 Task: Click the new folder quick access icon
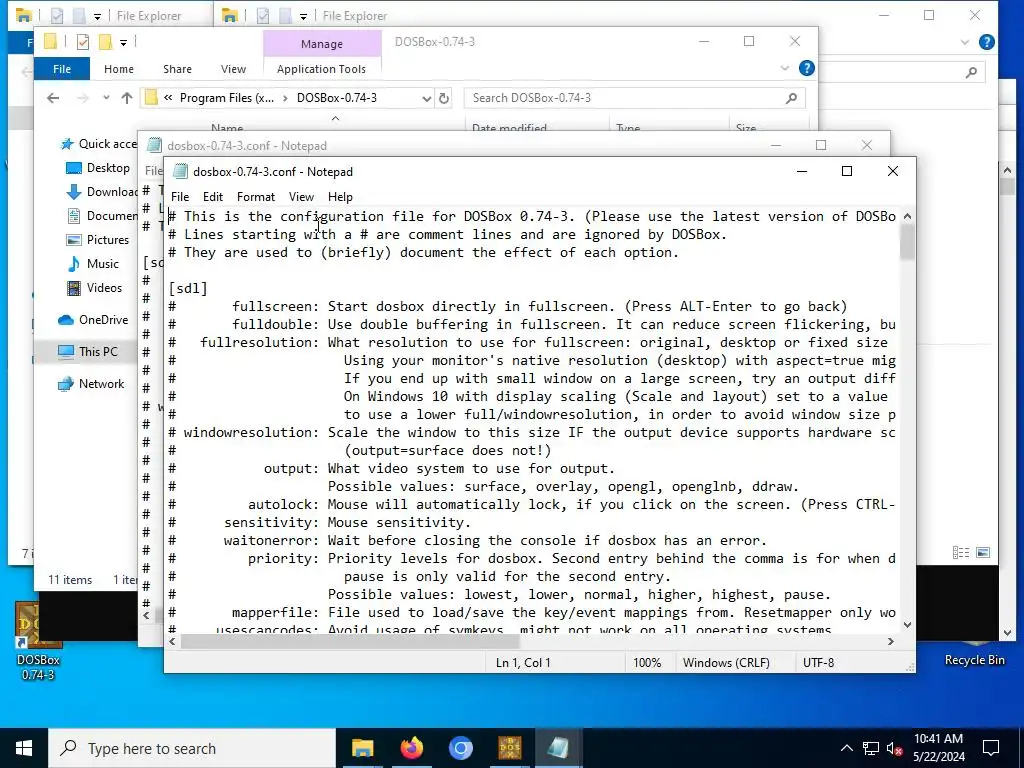[x=105, y=42]
